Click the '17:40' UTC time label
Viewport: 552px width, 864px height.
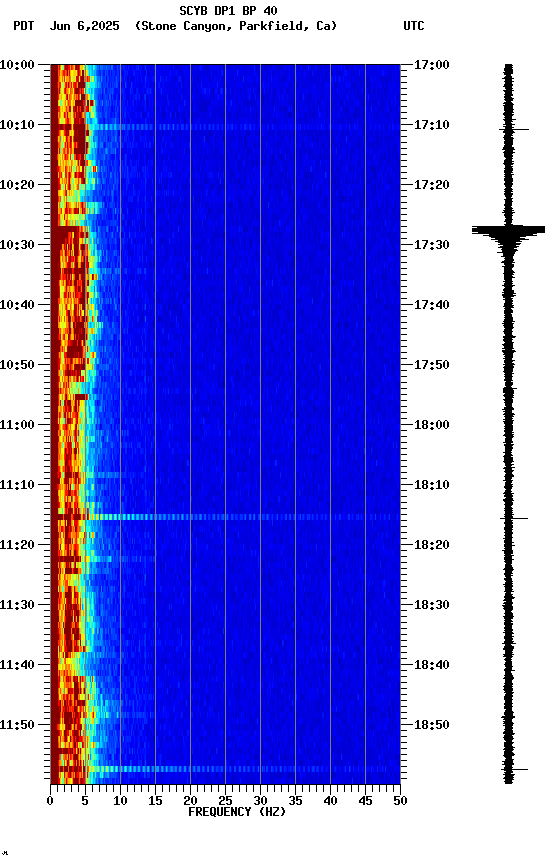click(432, 305)
